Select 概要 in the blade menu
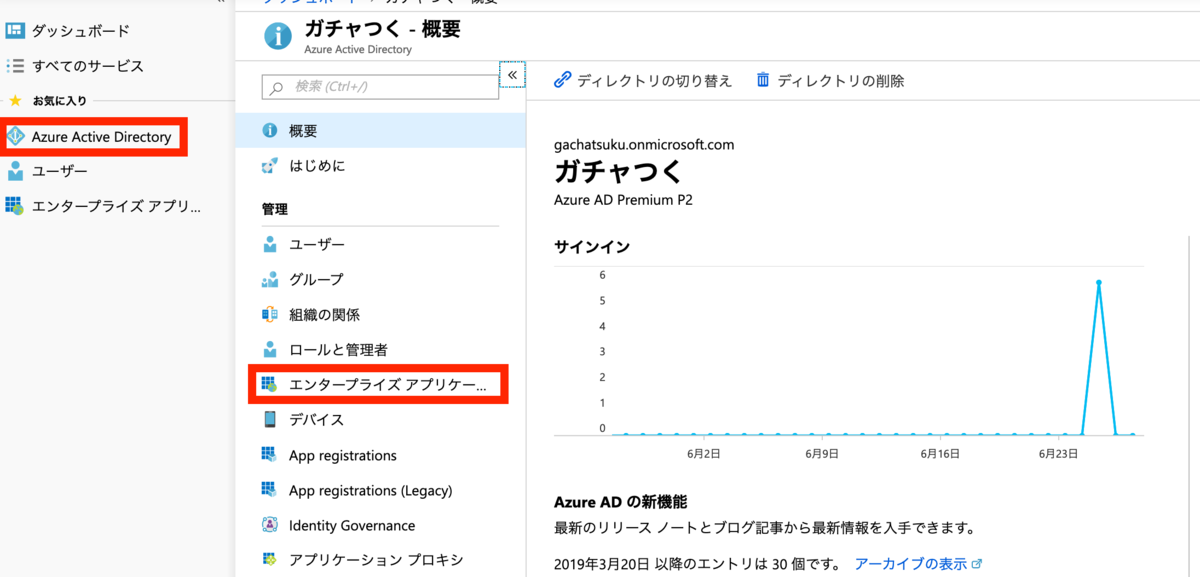Image resolution: width=1200 pixels, height=577 pixels. click(x=380, y=131)
